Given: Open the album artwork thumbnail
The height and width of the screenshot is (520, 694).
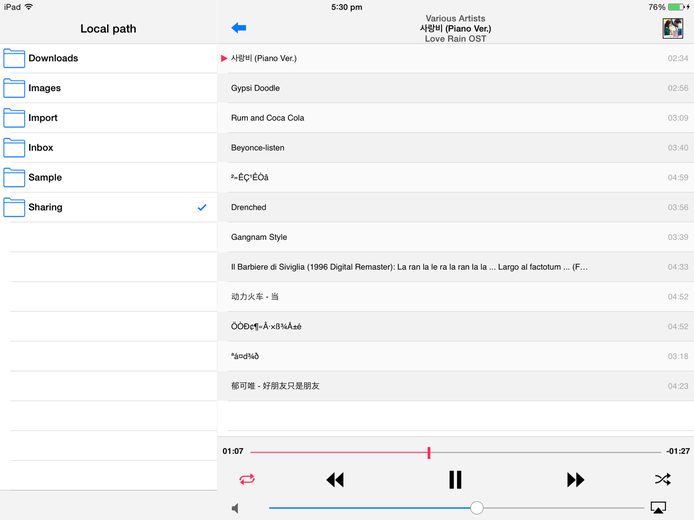Looking at the screenshot, I should [x=672, y=28].
